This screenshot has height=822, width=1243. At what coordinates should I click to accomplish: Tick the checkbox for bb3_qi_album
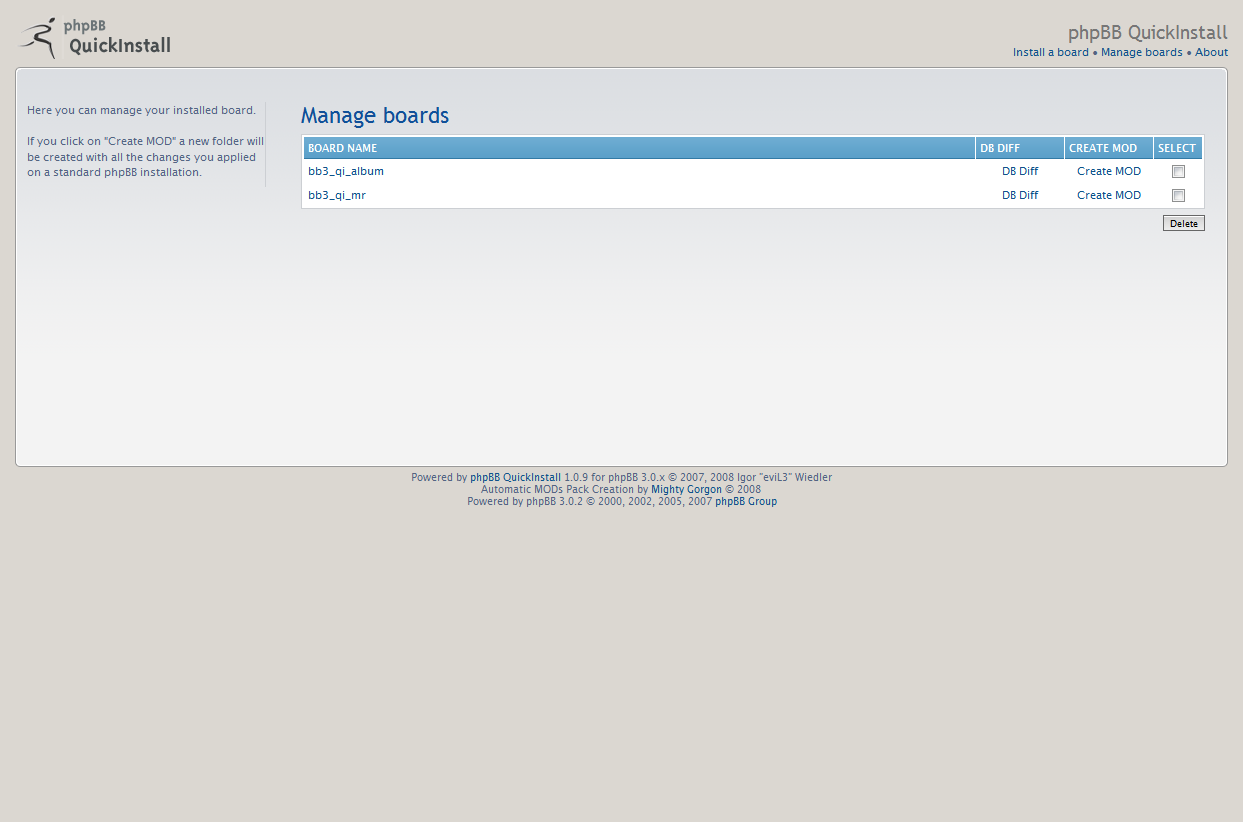tap(1178, 171)
